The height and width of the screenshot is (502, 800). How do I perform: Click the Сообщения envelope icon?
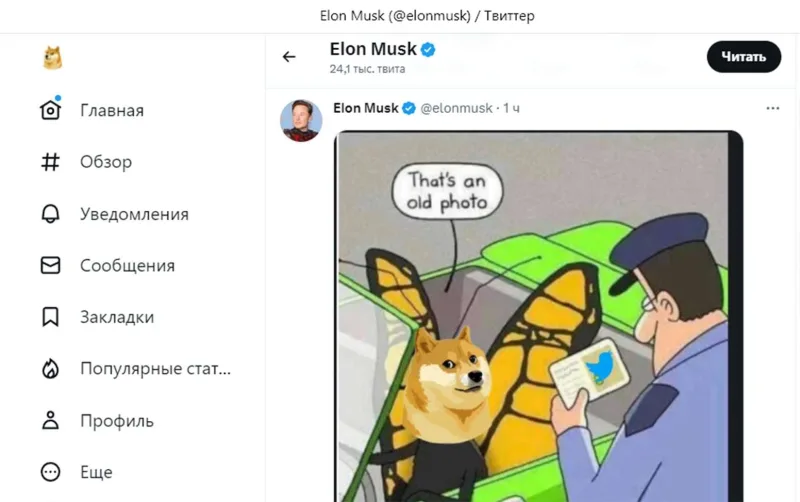click(50, 266)
